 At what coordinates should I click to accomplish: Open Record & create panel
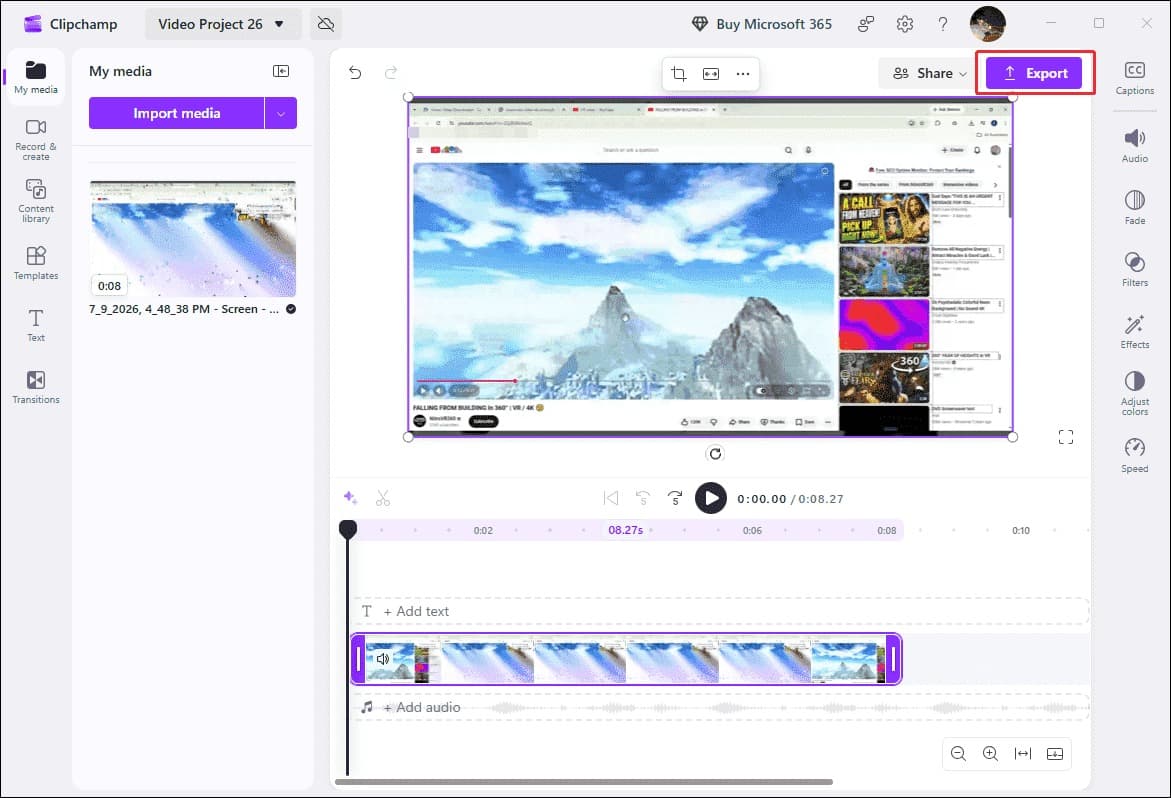[x=35, y=140]
